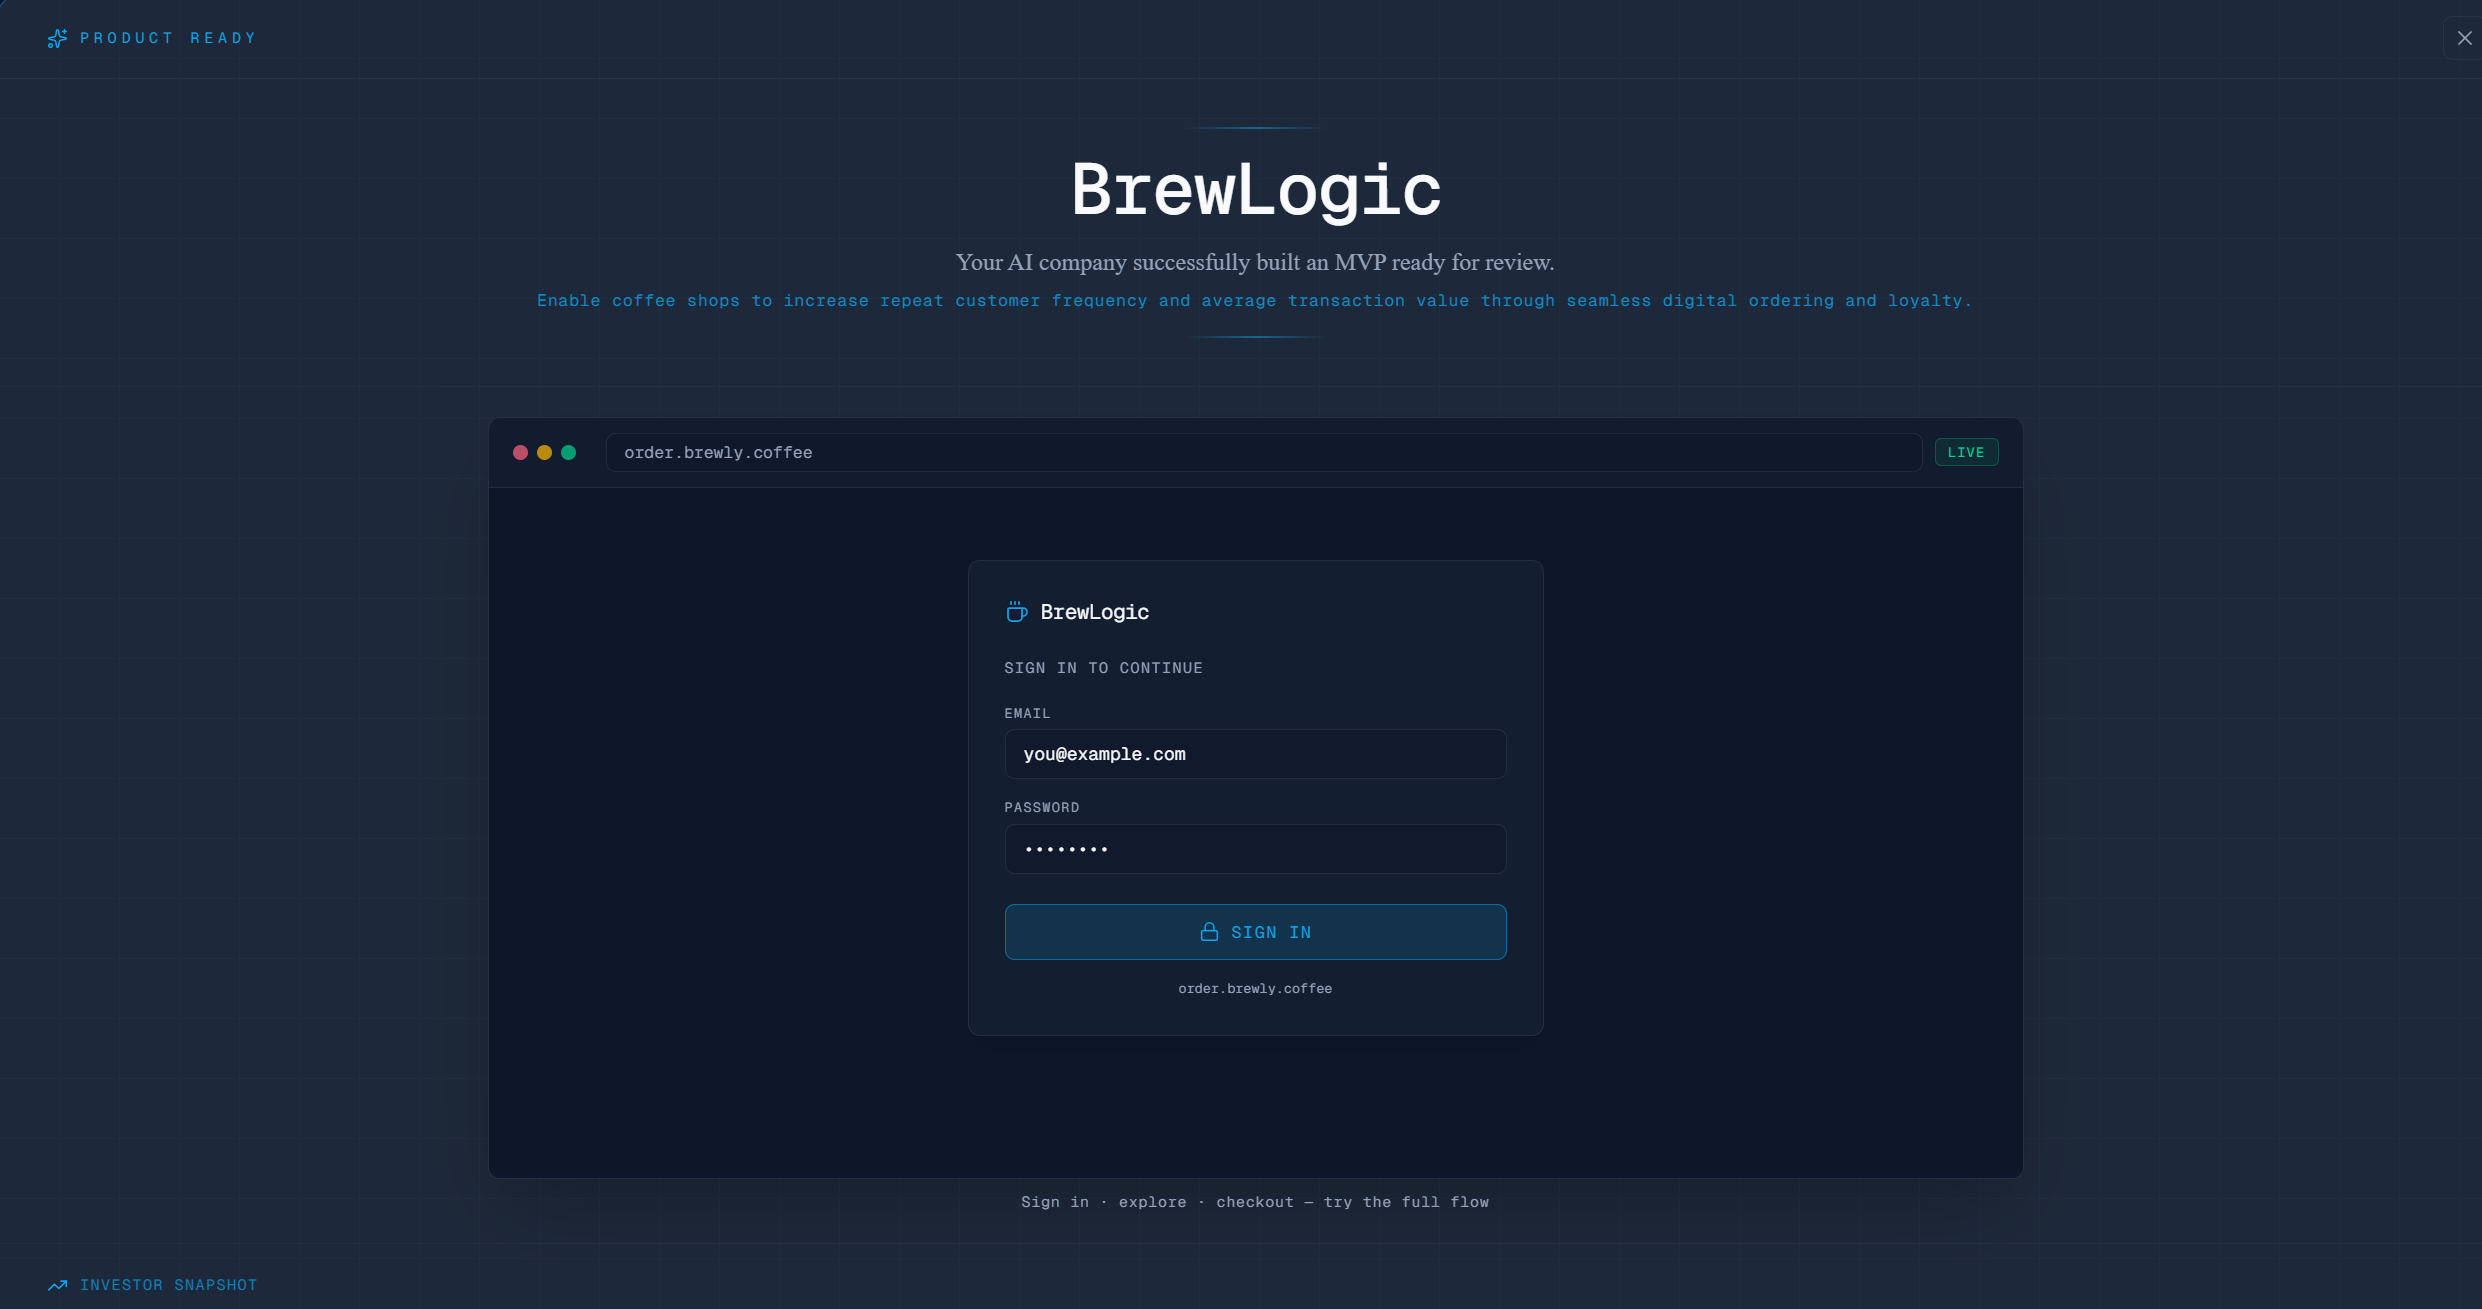Click the Sign In button

(1255, 932)
